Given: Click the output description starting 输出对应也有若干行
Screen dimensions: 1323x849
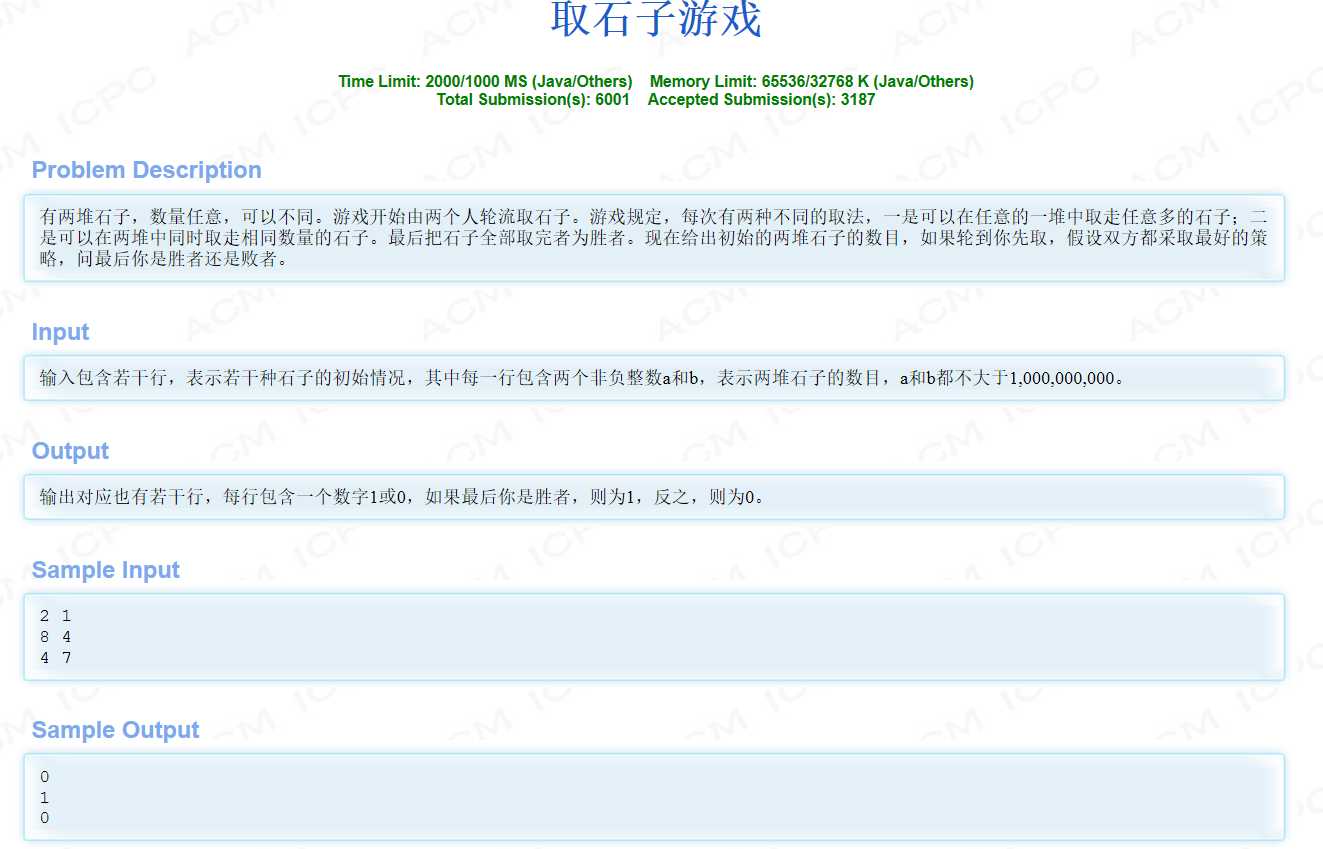Looking at the screenshot, I should (403, 497).
